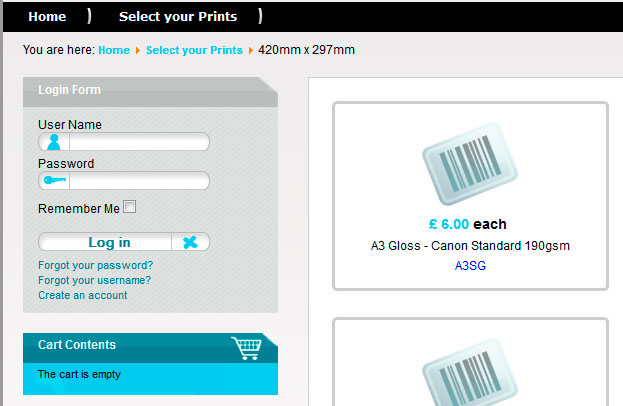Viewport: 623px width, 406px height.
Task: Follow the Forgot your username? link
Action: [95, 280]
